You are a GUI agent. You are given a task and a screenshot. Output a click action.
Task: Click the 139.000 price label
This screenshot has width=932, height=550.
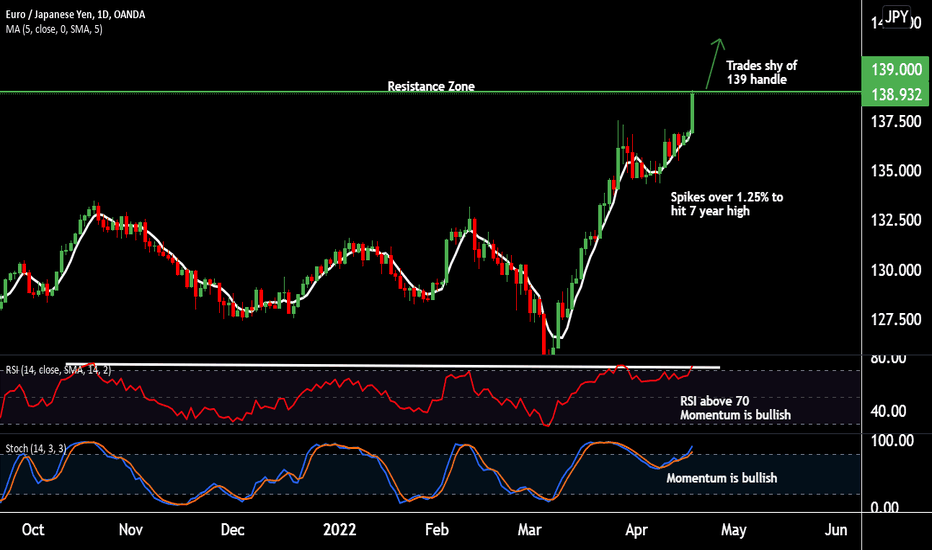(896, 70)
